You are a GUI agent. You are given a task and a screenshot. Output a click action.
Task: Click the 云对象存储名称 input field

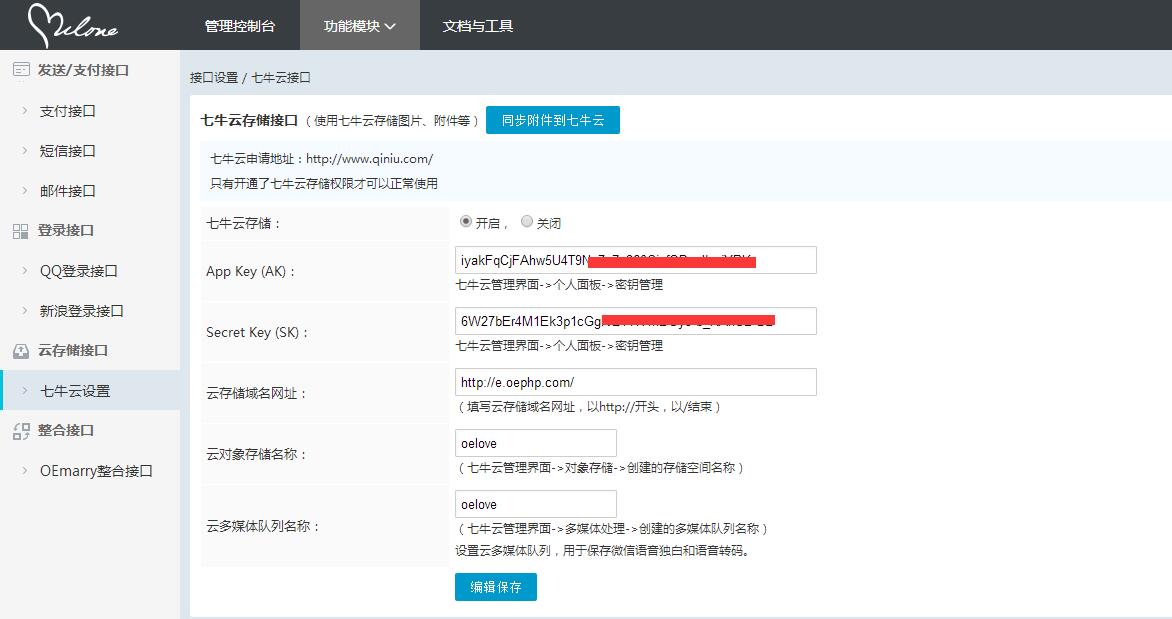point(535,443)
